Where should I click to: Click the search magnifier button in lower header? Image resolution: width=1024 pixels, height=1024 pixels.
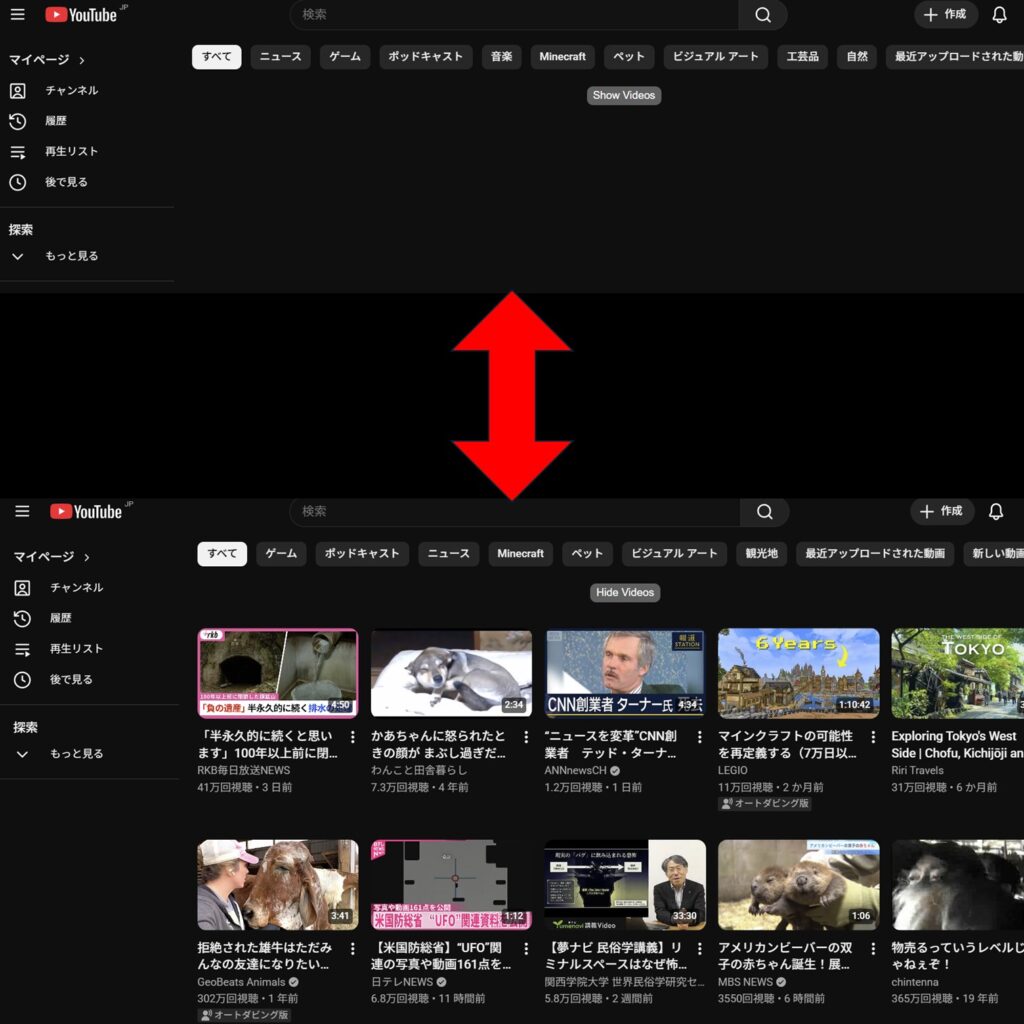click(x=765, y=511)
